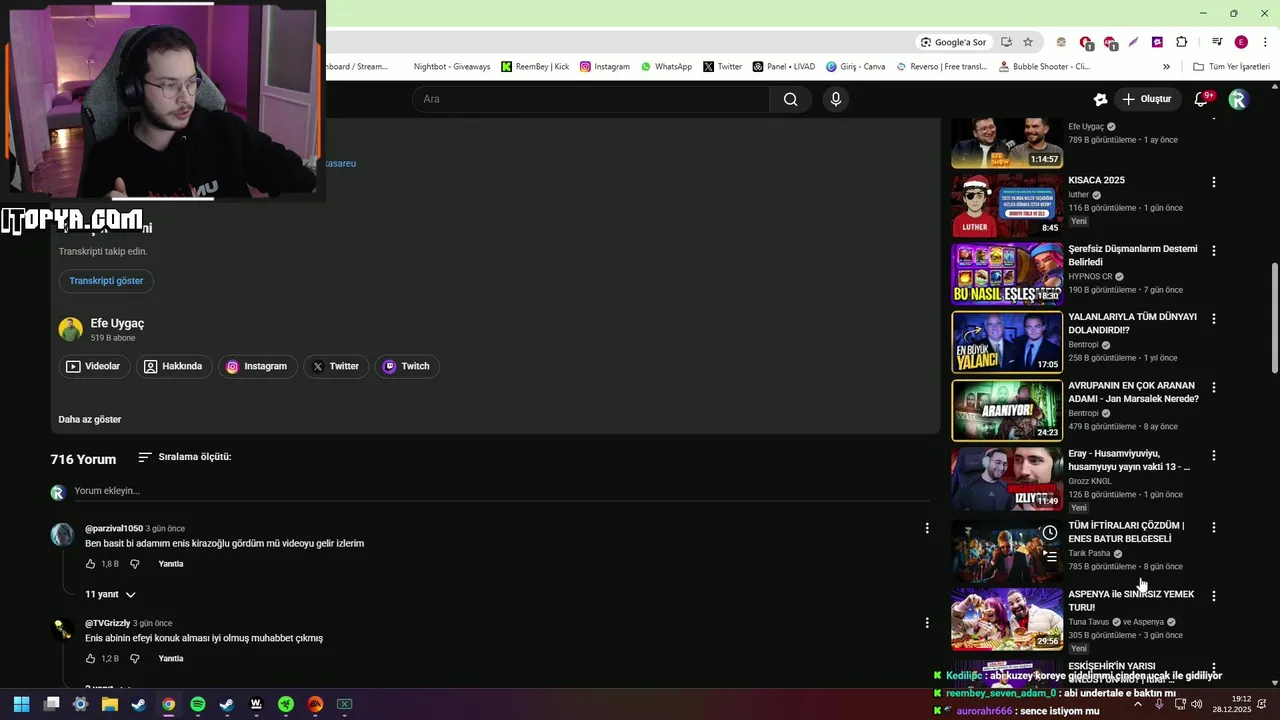Open more options for TÜM İFTİRALARI ÇÖZDÜM video
The width and height of the screenshot is (1280, 720).
tap(1214, 527)
